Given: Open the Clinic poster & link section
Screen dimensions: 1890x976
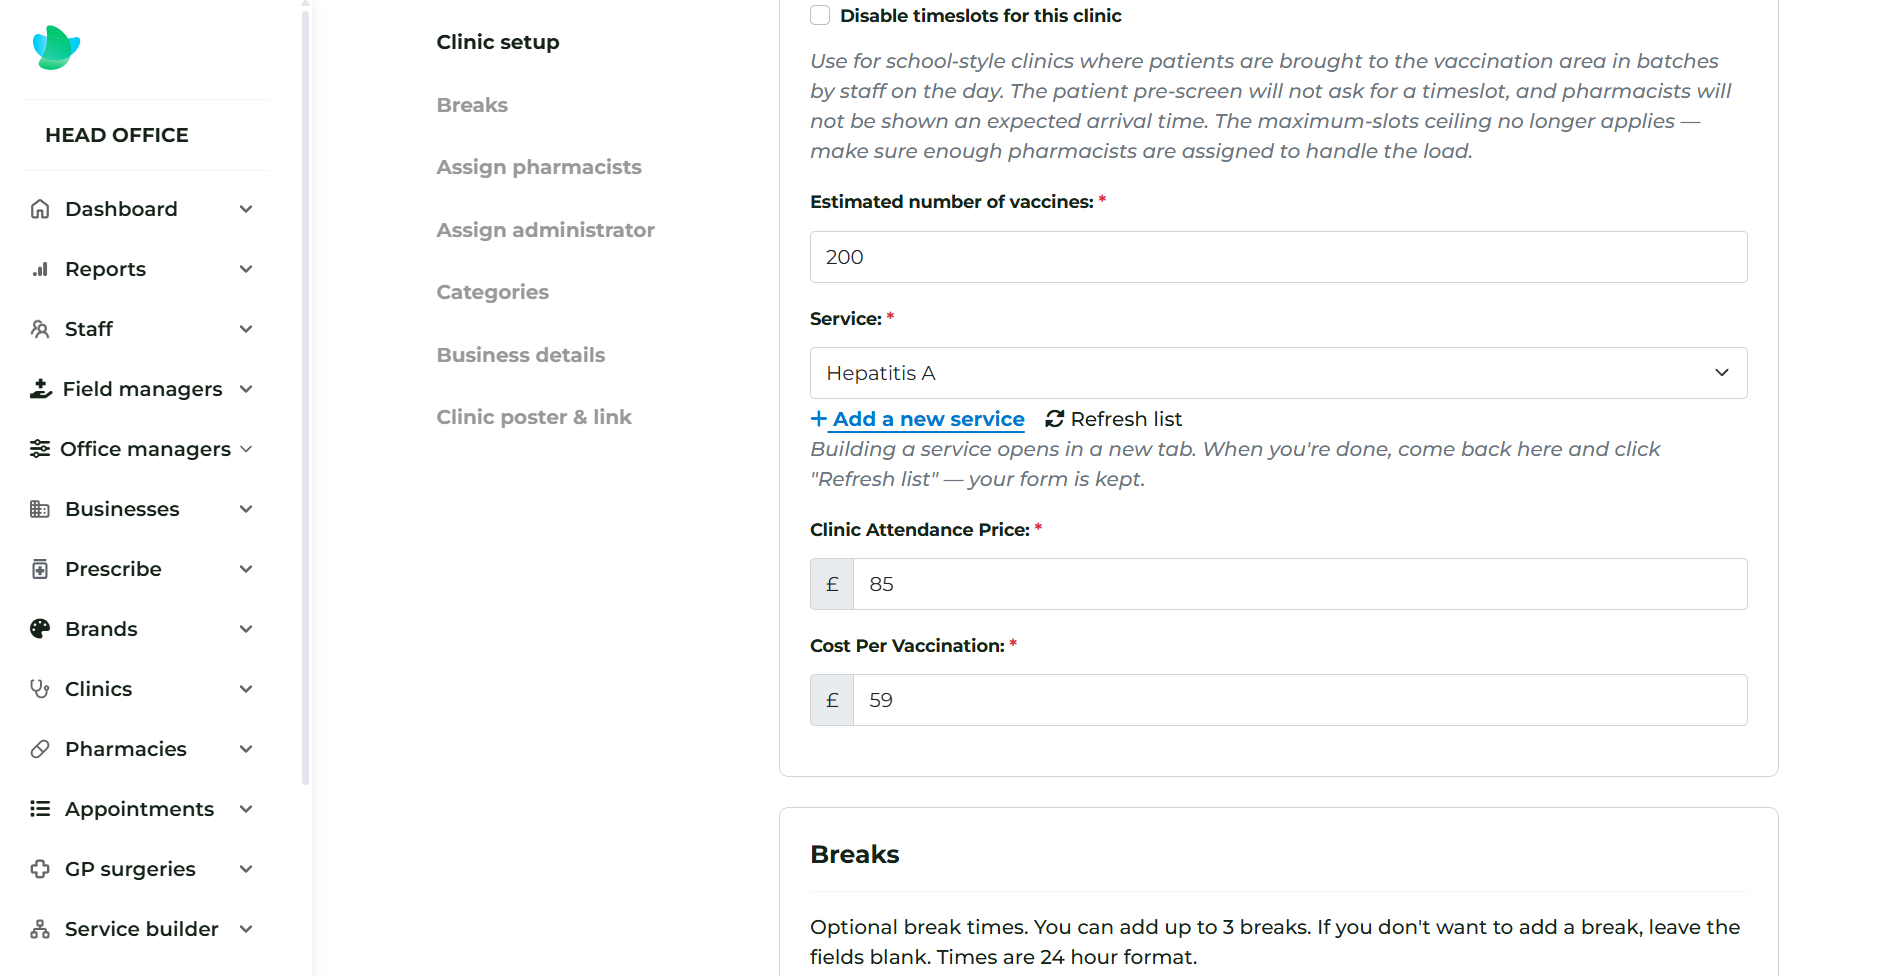Looking at the screenshot, I should click(x=534, y=417).
